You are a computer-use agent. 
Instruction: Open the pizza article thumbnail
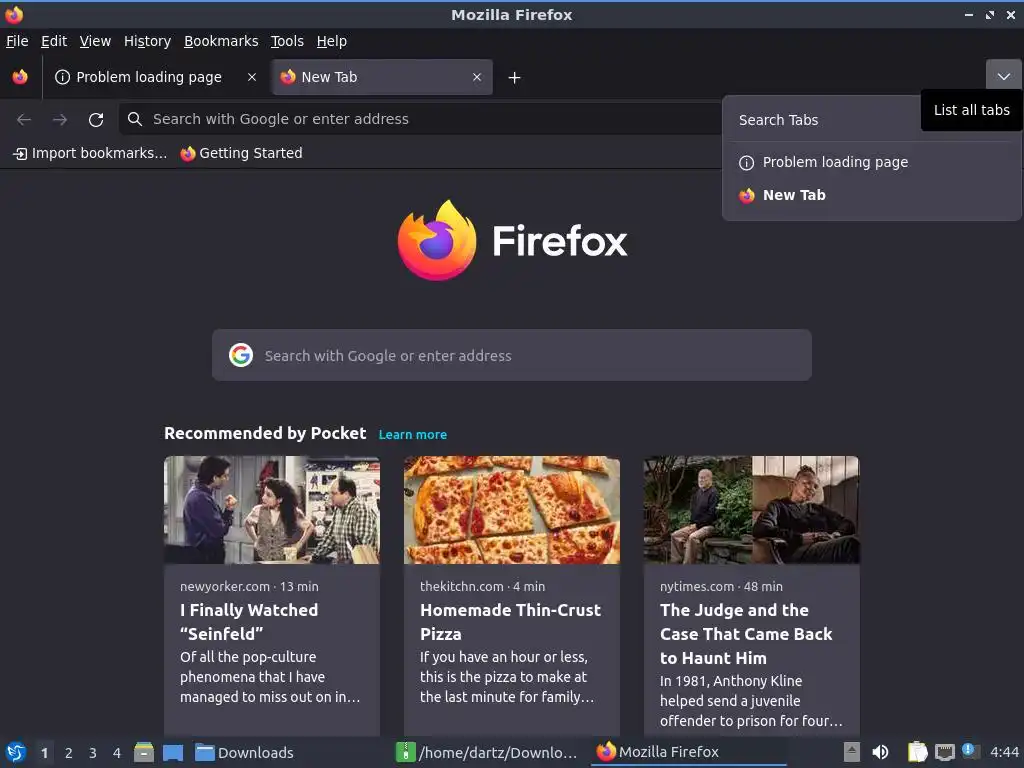(x=512, y=510)
